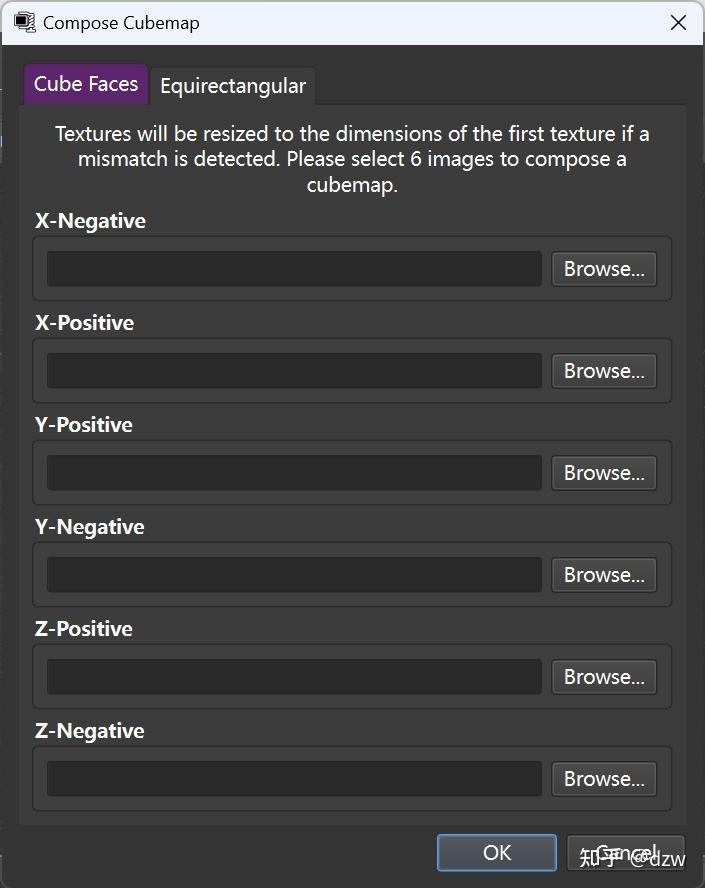Image resolution: width=705 pixels, height=888 pixels.
Task: Browse for the Y-Positive texture
Action: click(x=604, y=473)
